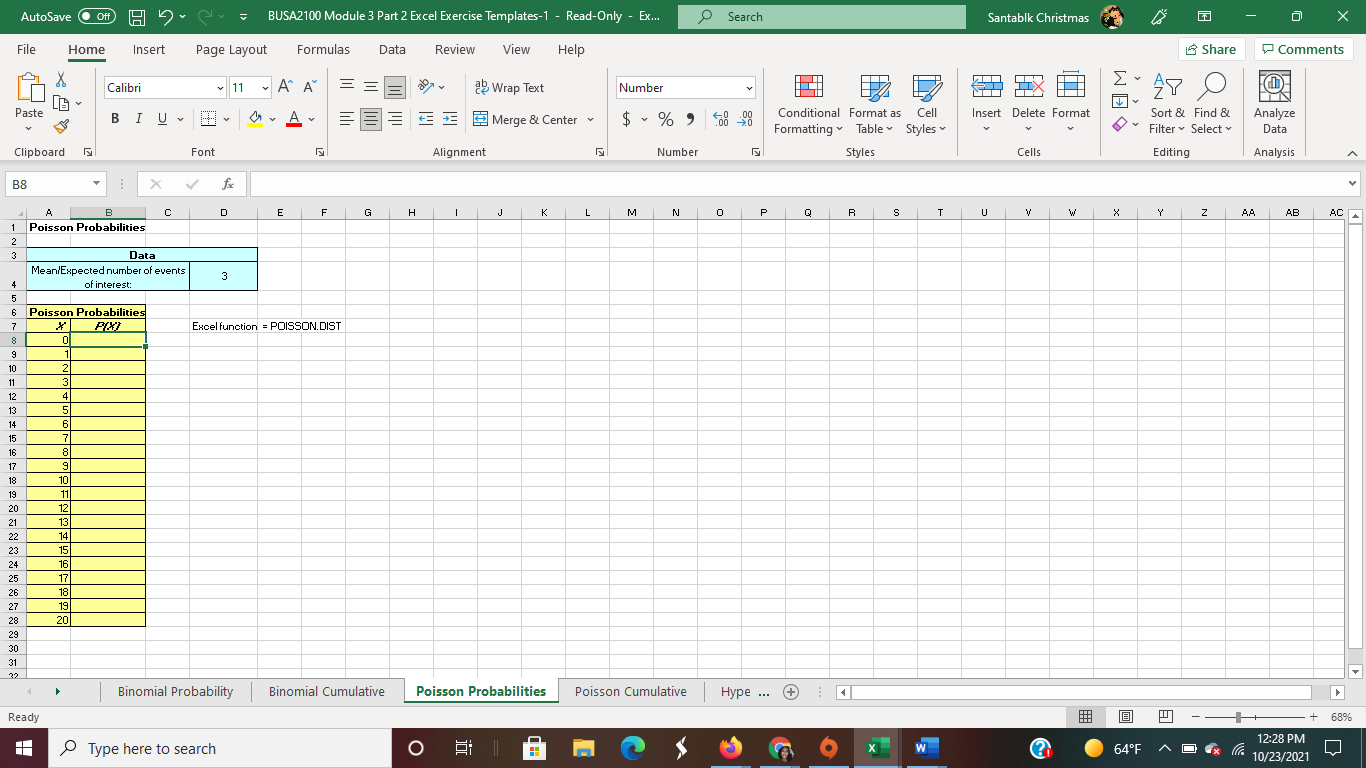Increase font size with larger A
The image size is (1366, 768).
tap(286, 88)
